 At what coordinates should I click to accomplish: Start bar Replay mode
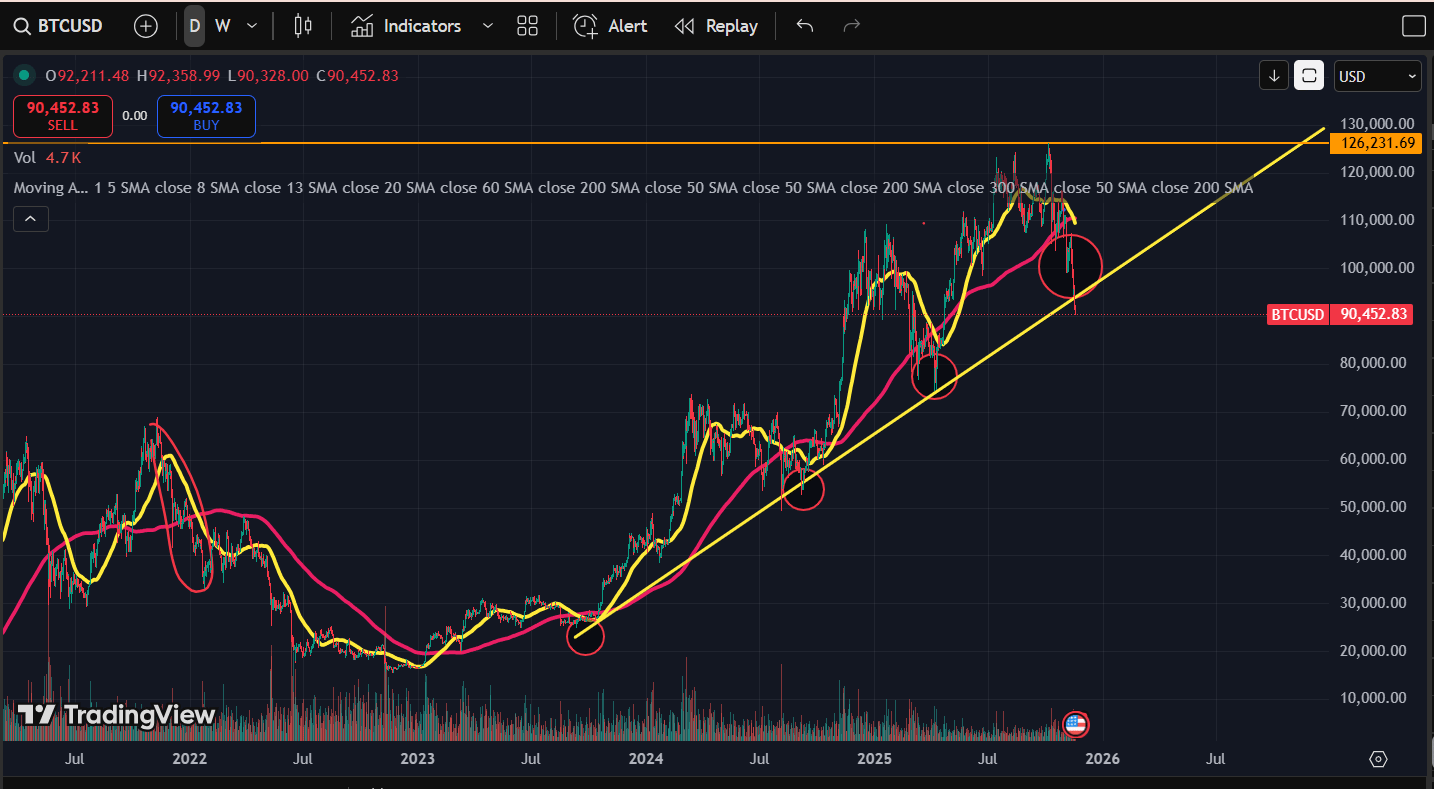(716, 26)
